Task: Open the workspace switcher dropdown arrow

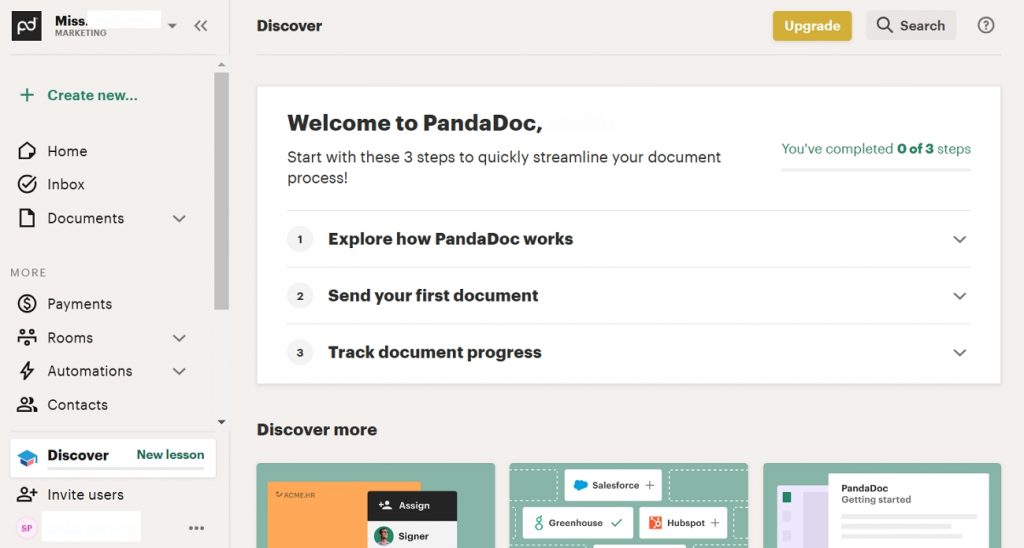Action: (172, 26)
